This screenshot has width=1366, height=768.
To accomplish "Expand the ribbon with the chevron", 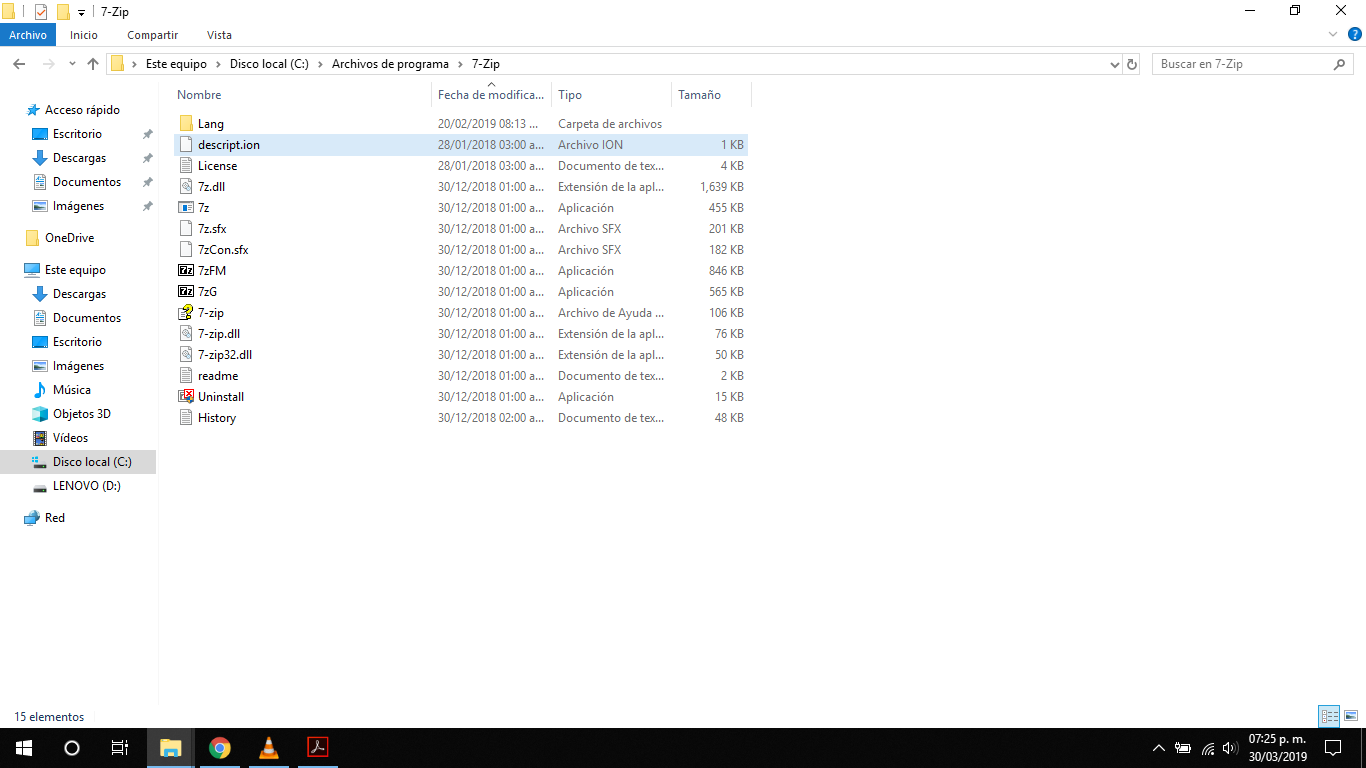I will point(1332,35).
